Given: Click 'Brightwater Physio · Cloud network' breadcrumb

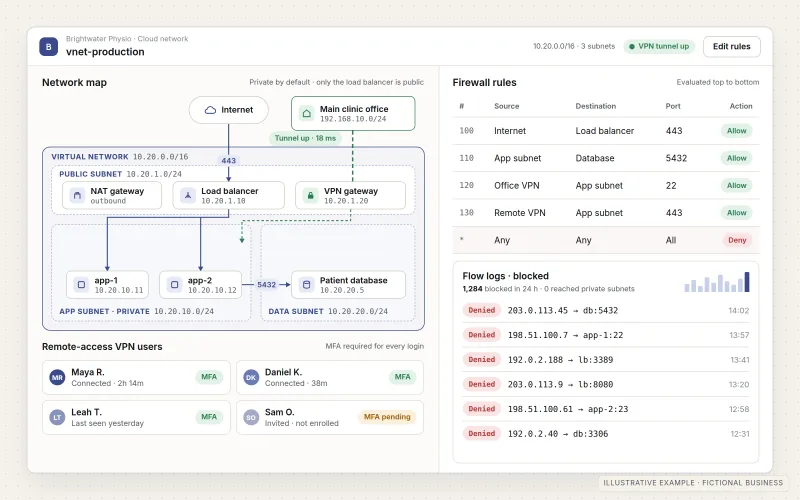Looking at the screenshot, I should click(127, 39).
